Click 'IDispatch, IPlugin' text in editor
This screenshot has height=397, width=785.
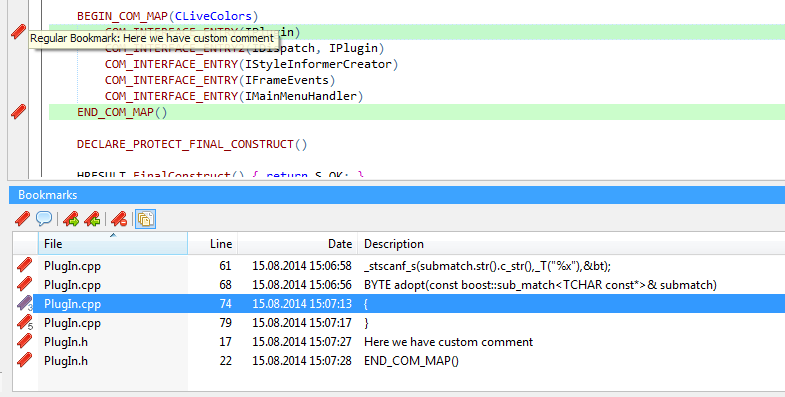(x=314, y=48)
